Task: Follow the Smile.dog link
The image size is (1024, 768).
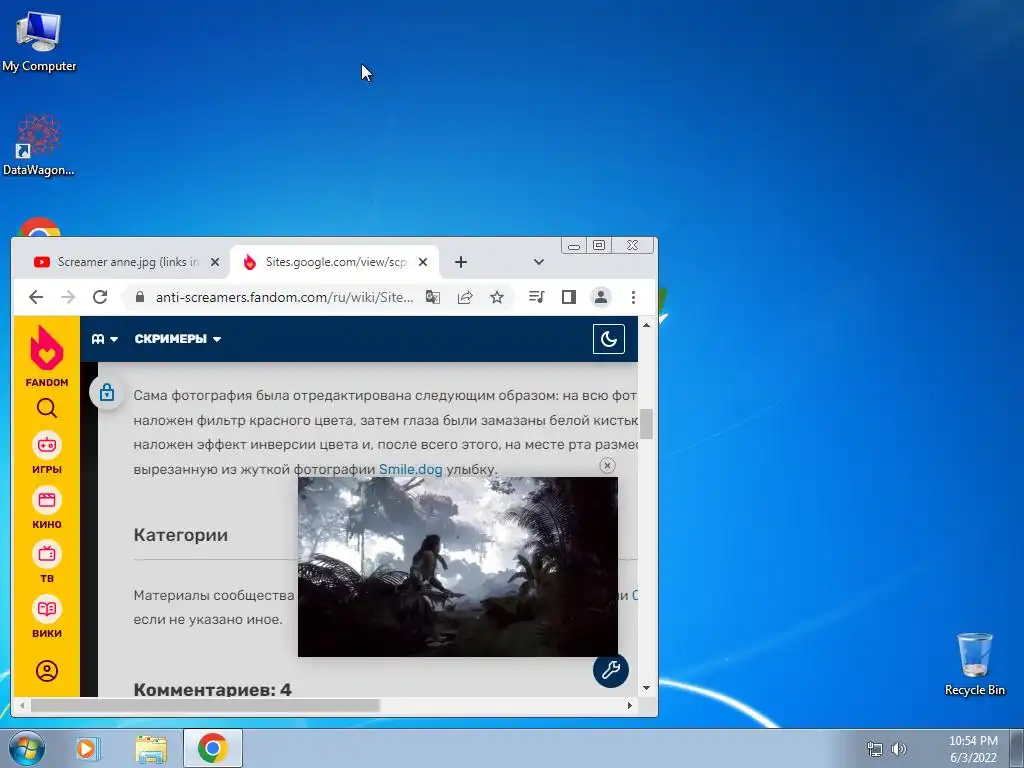Action: [x=411, y=470]
